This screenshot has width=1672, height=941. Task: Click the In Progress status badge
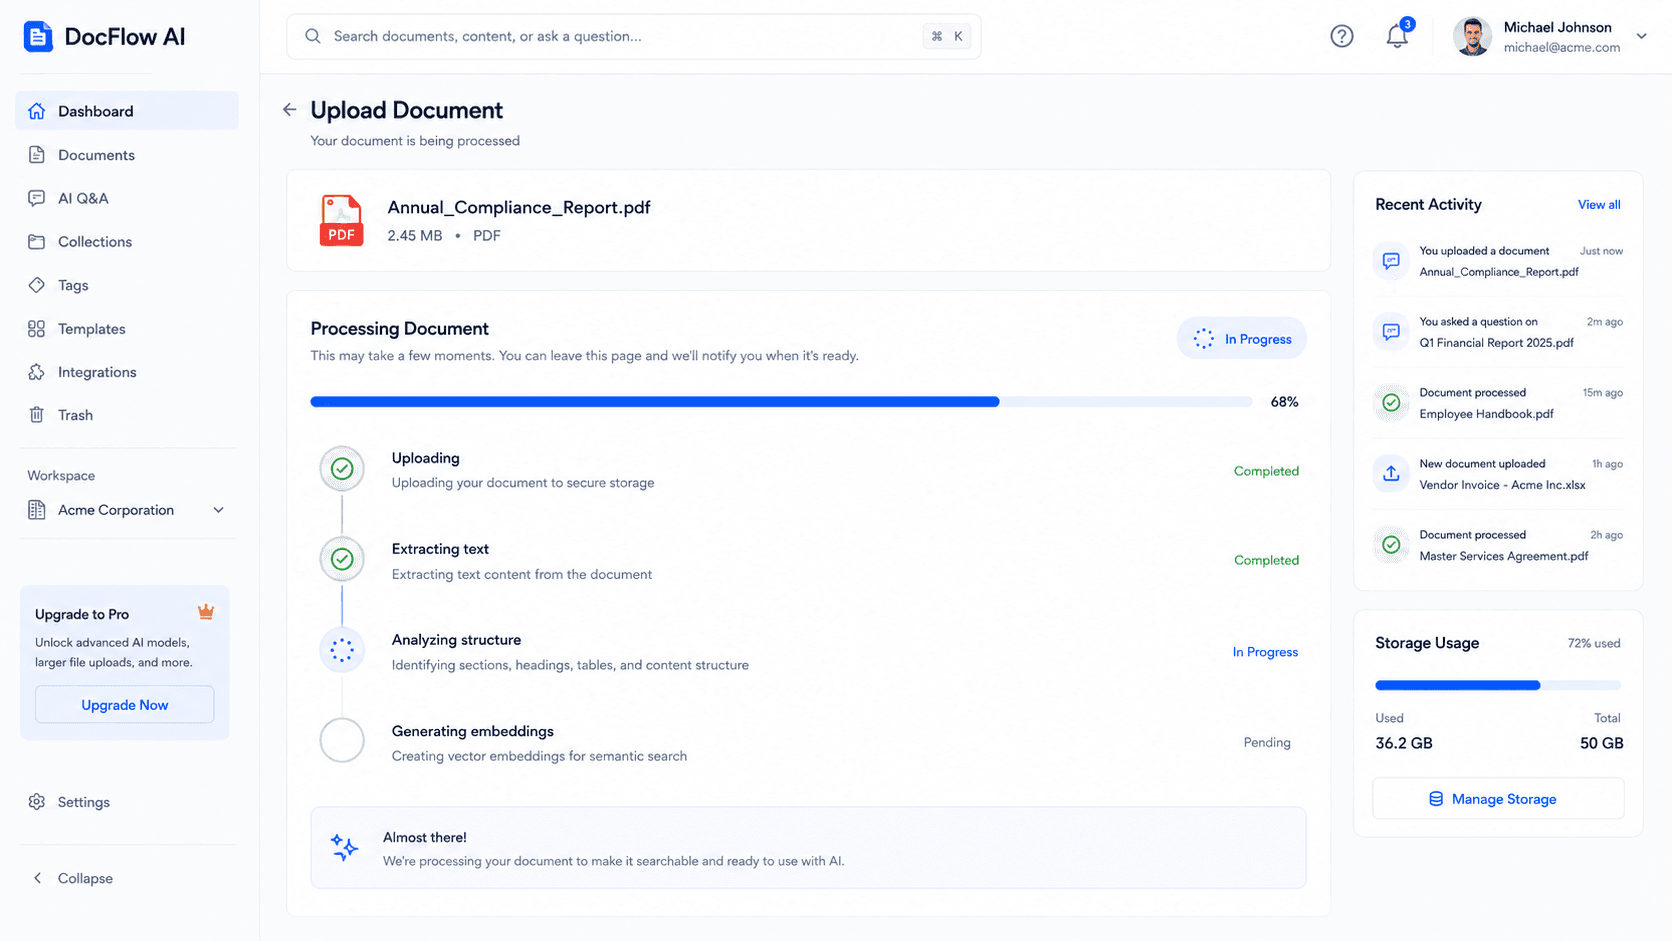[x=1242, y=339]
